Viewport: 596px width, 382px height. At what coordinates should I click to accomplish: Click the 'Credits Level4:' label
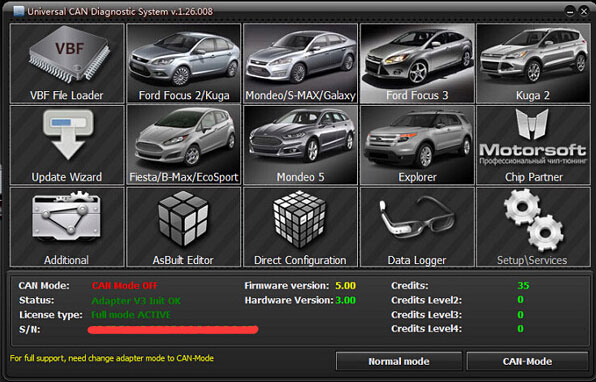click(426, 329)
